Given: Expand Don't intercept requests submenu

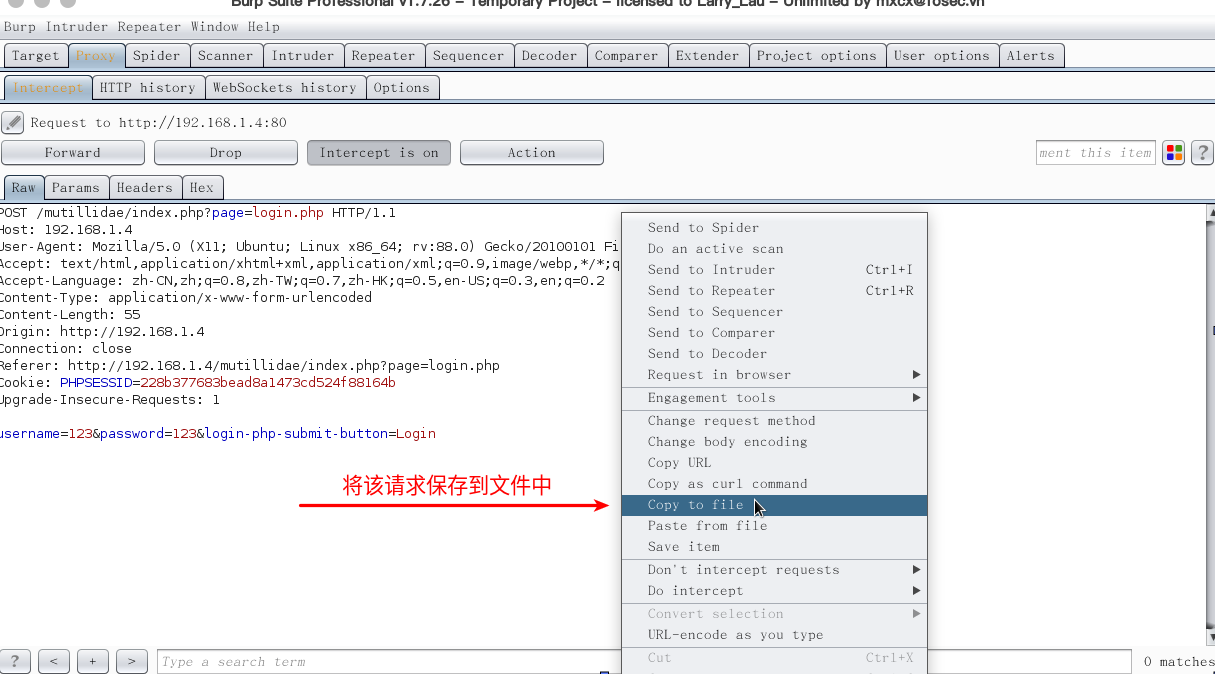Looking at the screenshot, I should pos(774,570).
